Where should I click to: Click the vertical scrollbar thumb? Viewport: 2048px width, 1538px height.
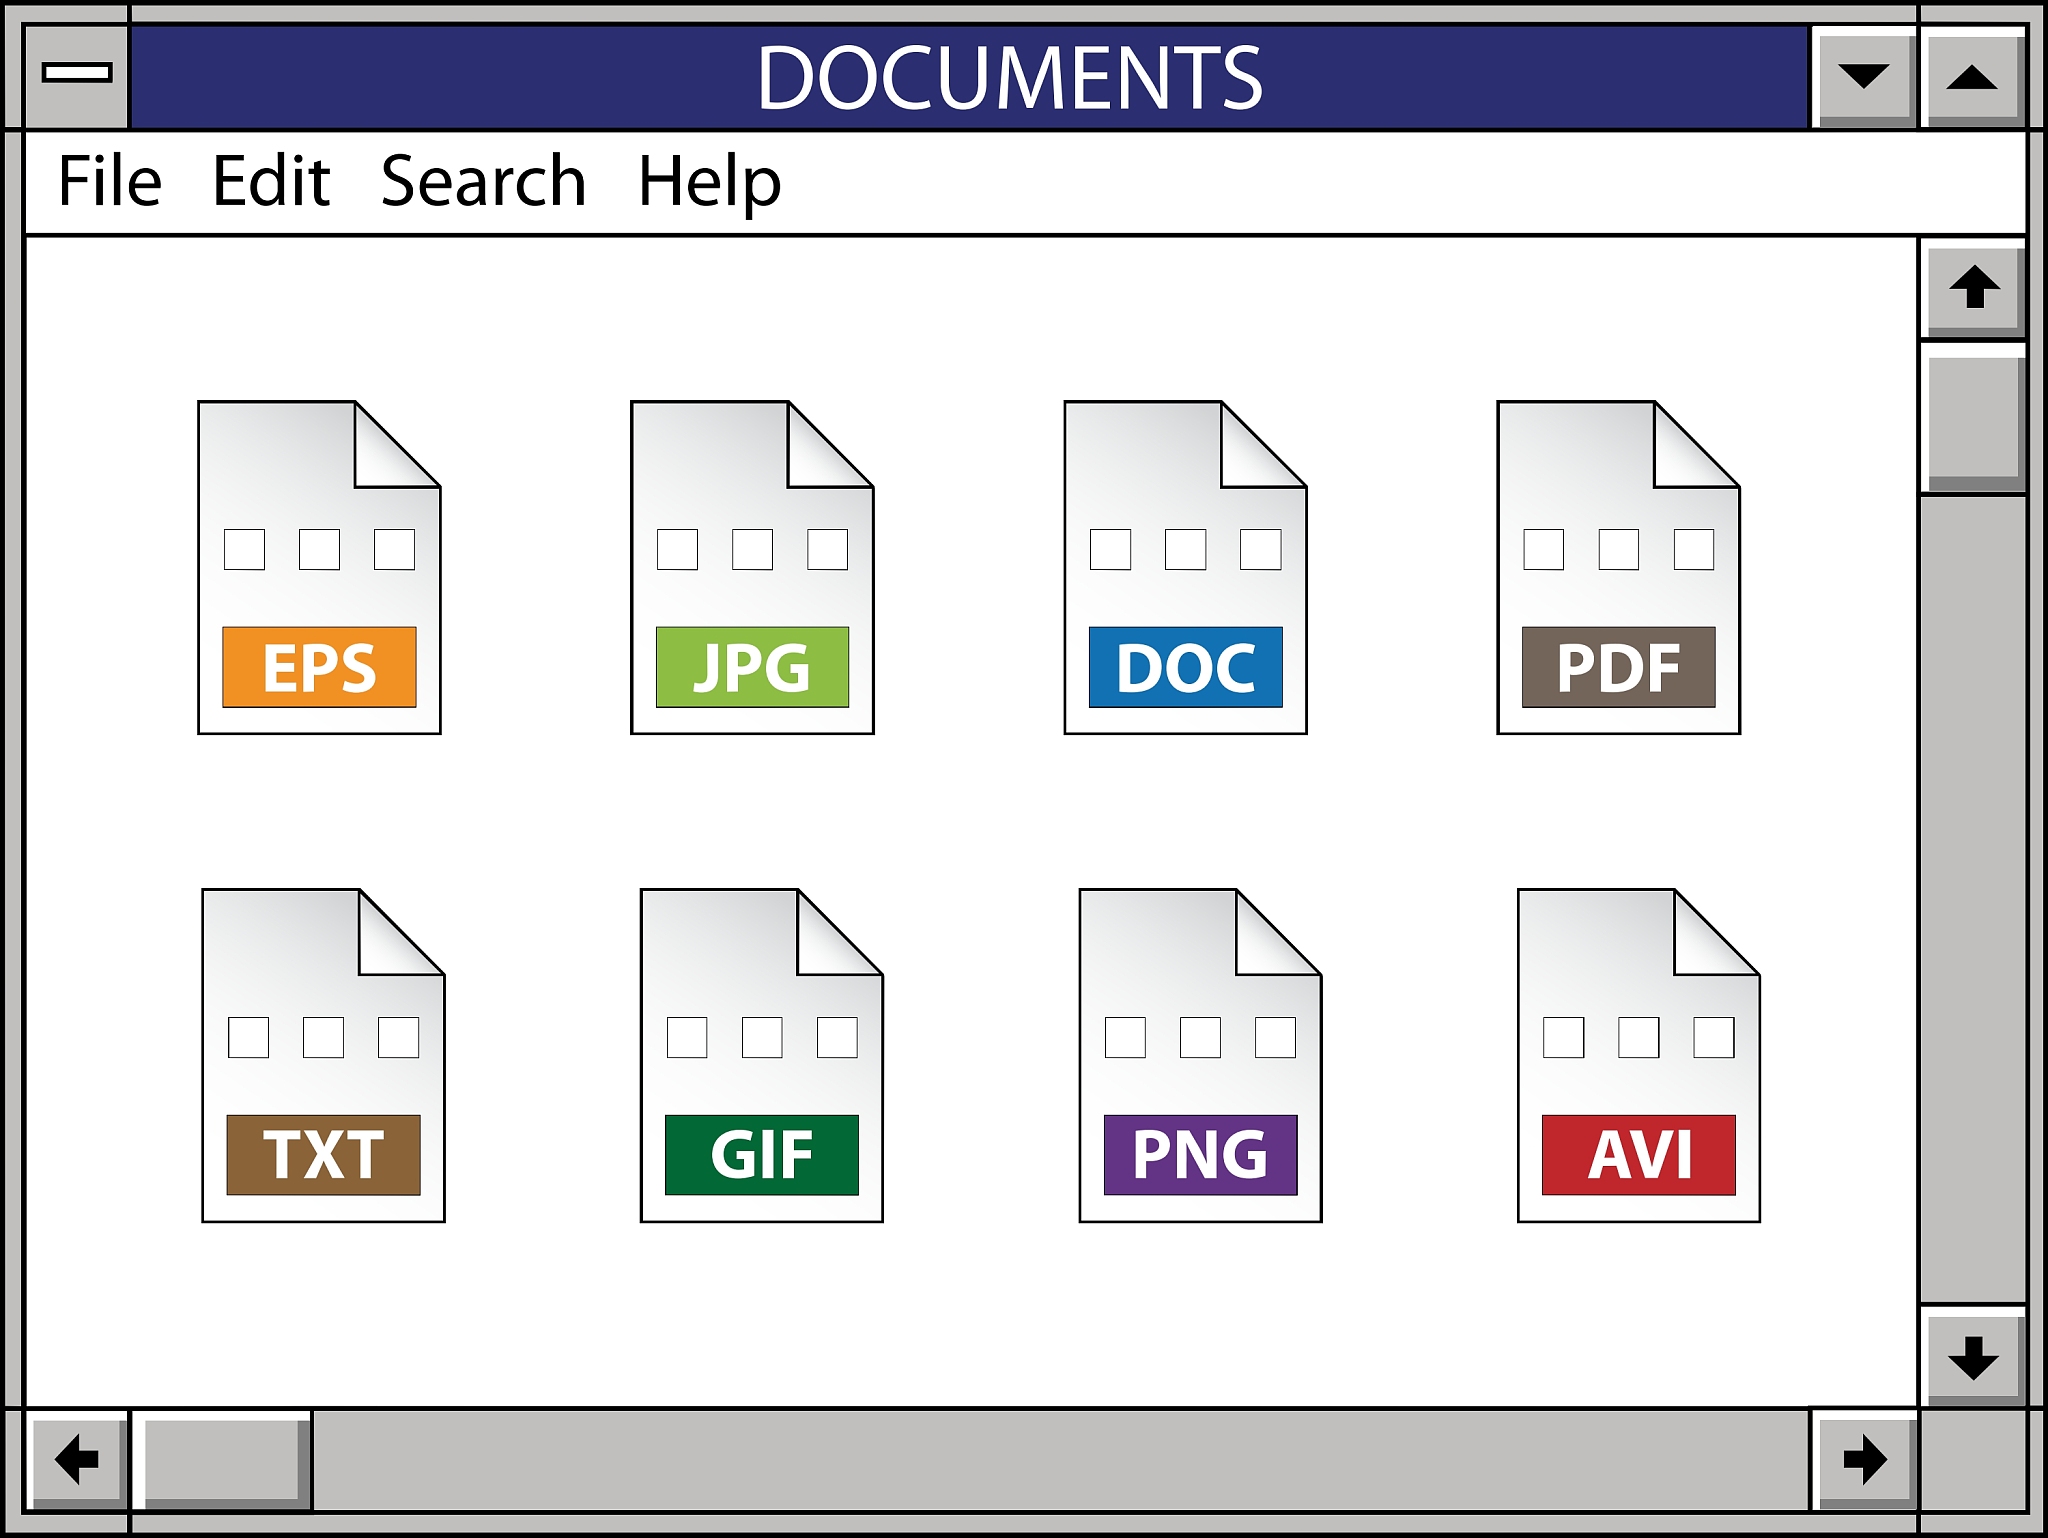coord(1974,418)
